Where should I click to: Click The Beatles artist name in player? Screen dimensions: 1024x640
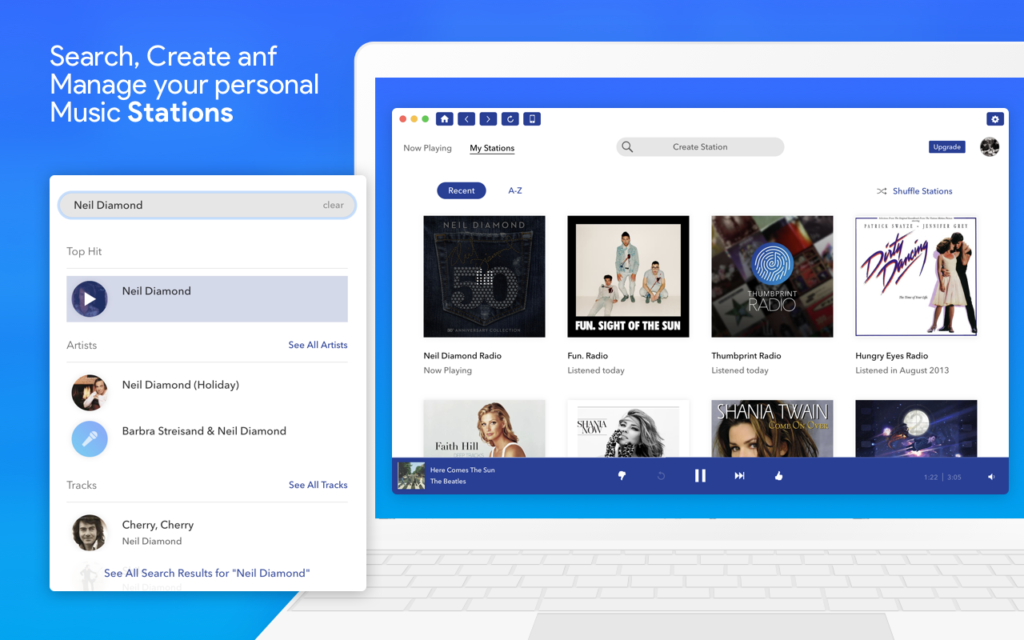tap(448, 481)
